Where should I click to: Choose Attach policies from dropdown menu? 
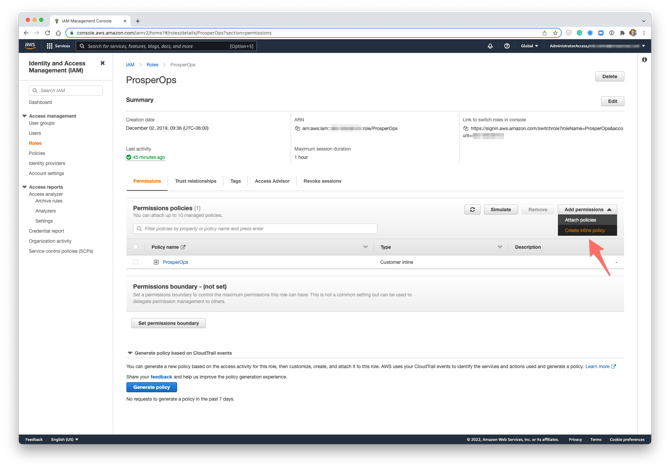tap(581, 220)
